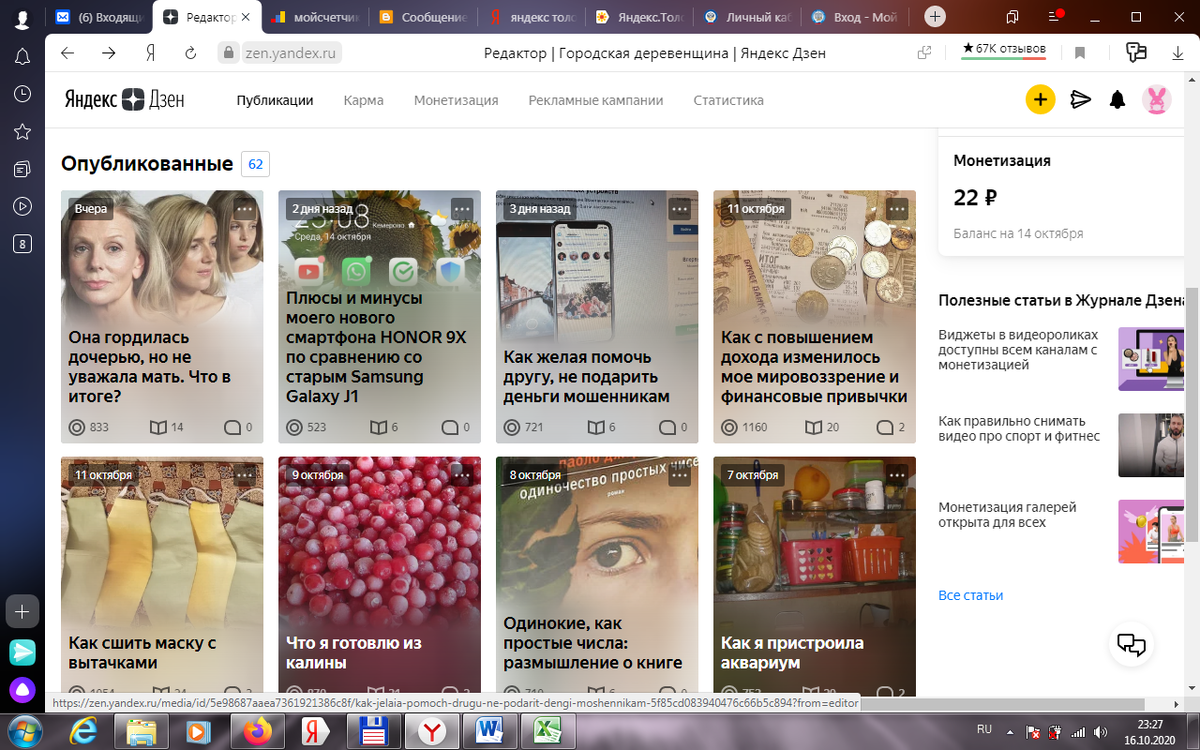Open the three-dot menu on HONOR 9X card

[461, 208]
